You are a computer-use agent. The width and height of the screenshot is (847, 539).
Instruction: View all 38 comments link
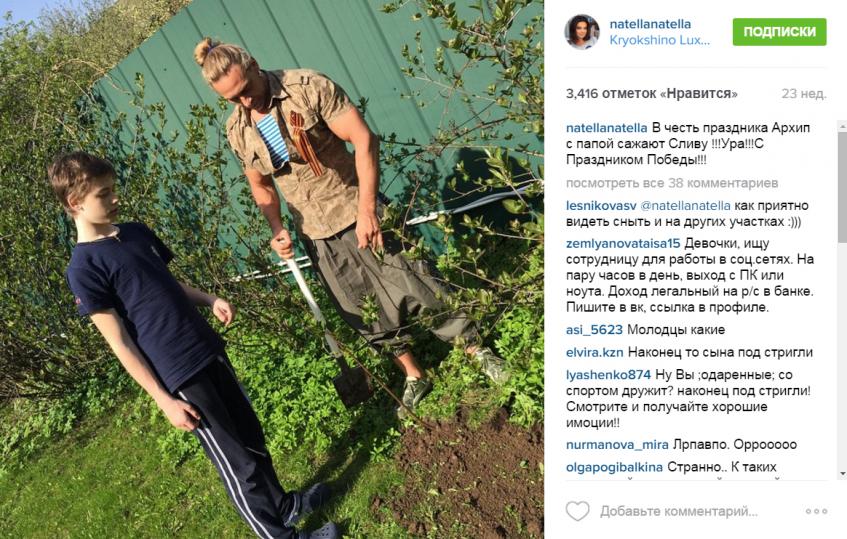pyautogui.click(x=672, y=183)
